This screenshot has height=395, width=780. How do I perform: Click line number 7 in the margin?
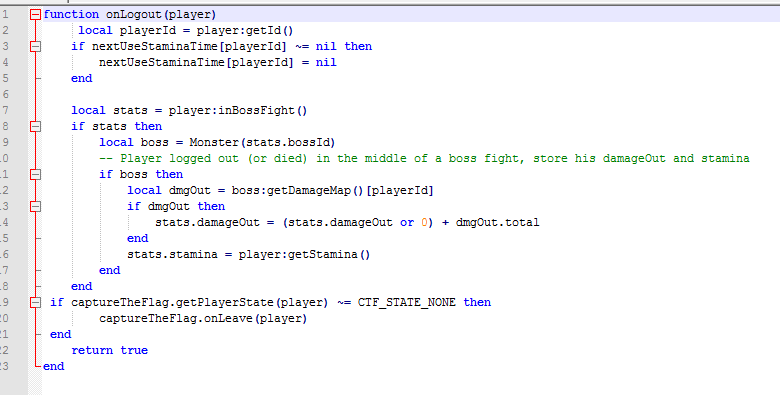(5, 110)
